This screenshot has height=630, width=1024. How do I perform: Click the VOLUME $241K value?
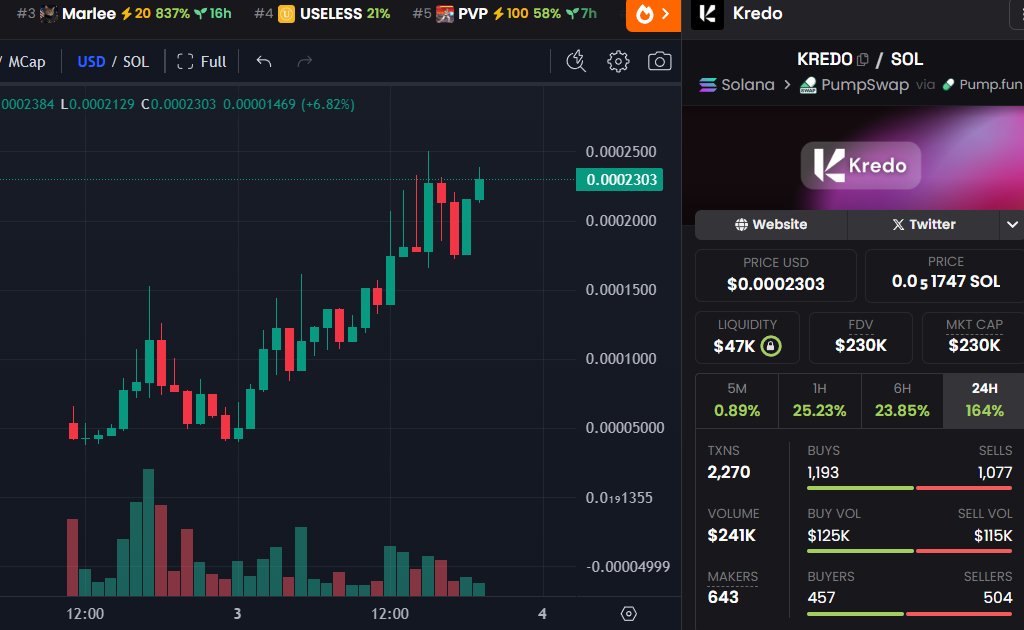point(731,535)
